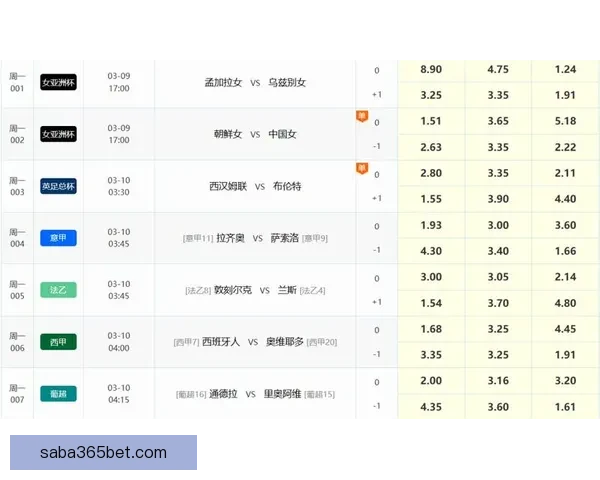Choose 5.18 away odds for 中国女
600x480 pixels.
tap(565, 121)
